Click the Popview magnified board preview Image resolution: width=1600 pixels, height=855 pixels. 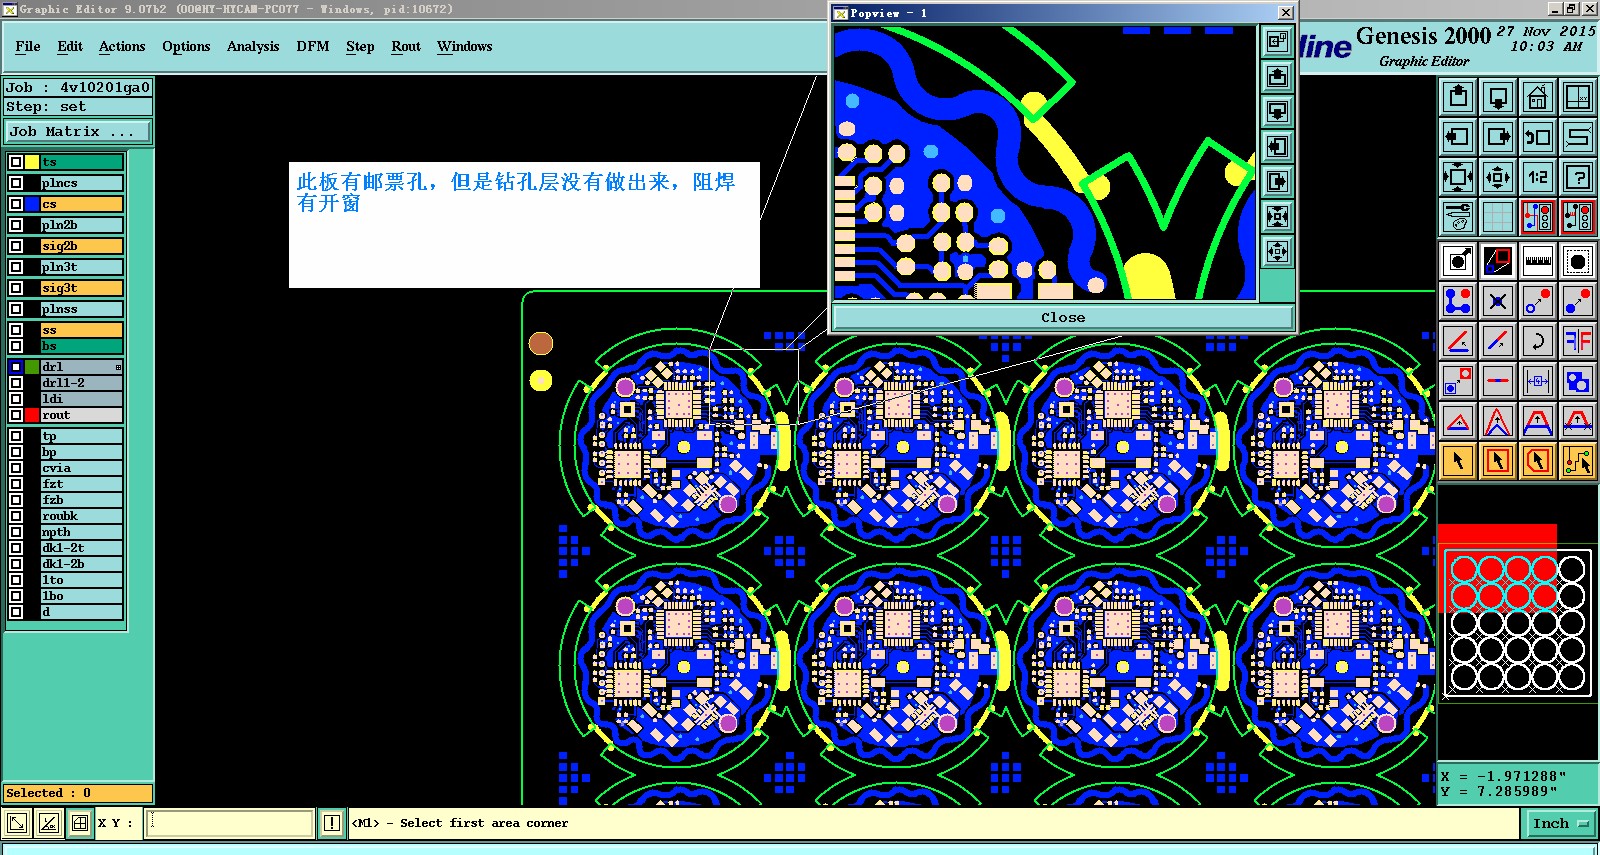coord(1045,162)
